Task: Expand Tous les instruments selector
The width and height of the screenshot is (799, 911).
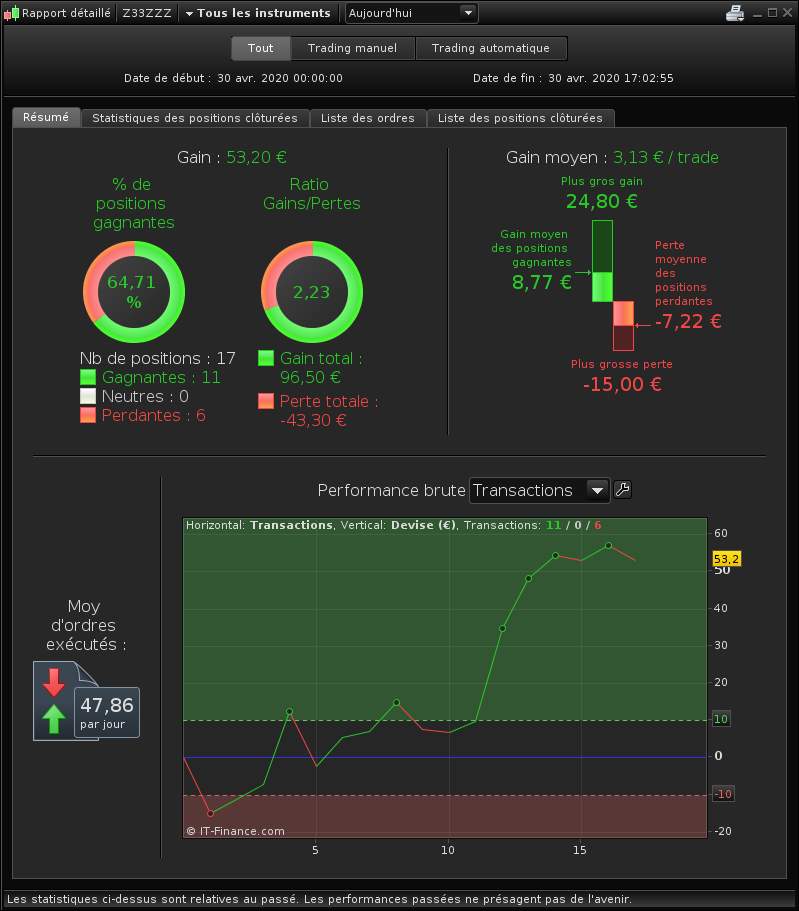Action: 258,13
